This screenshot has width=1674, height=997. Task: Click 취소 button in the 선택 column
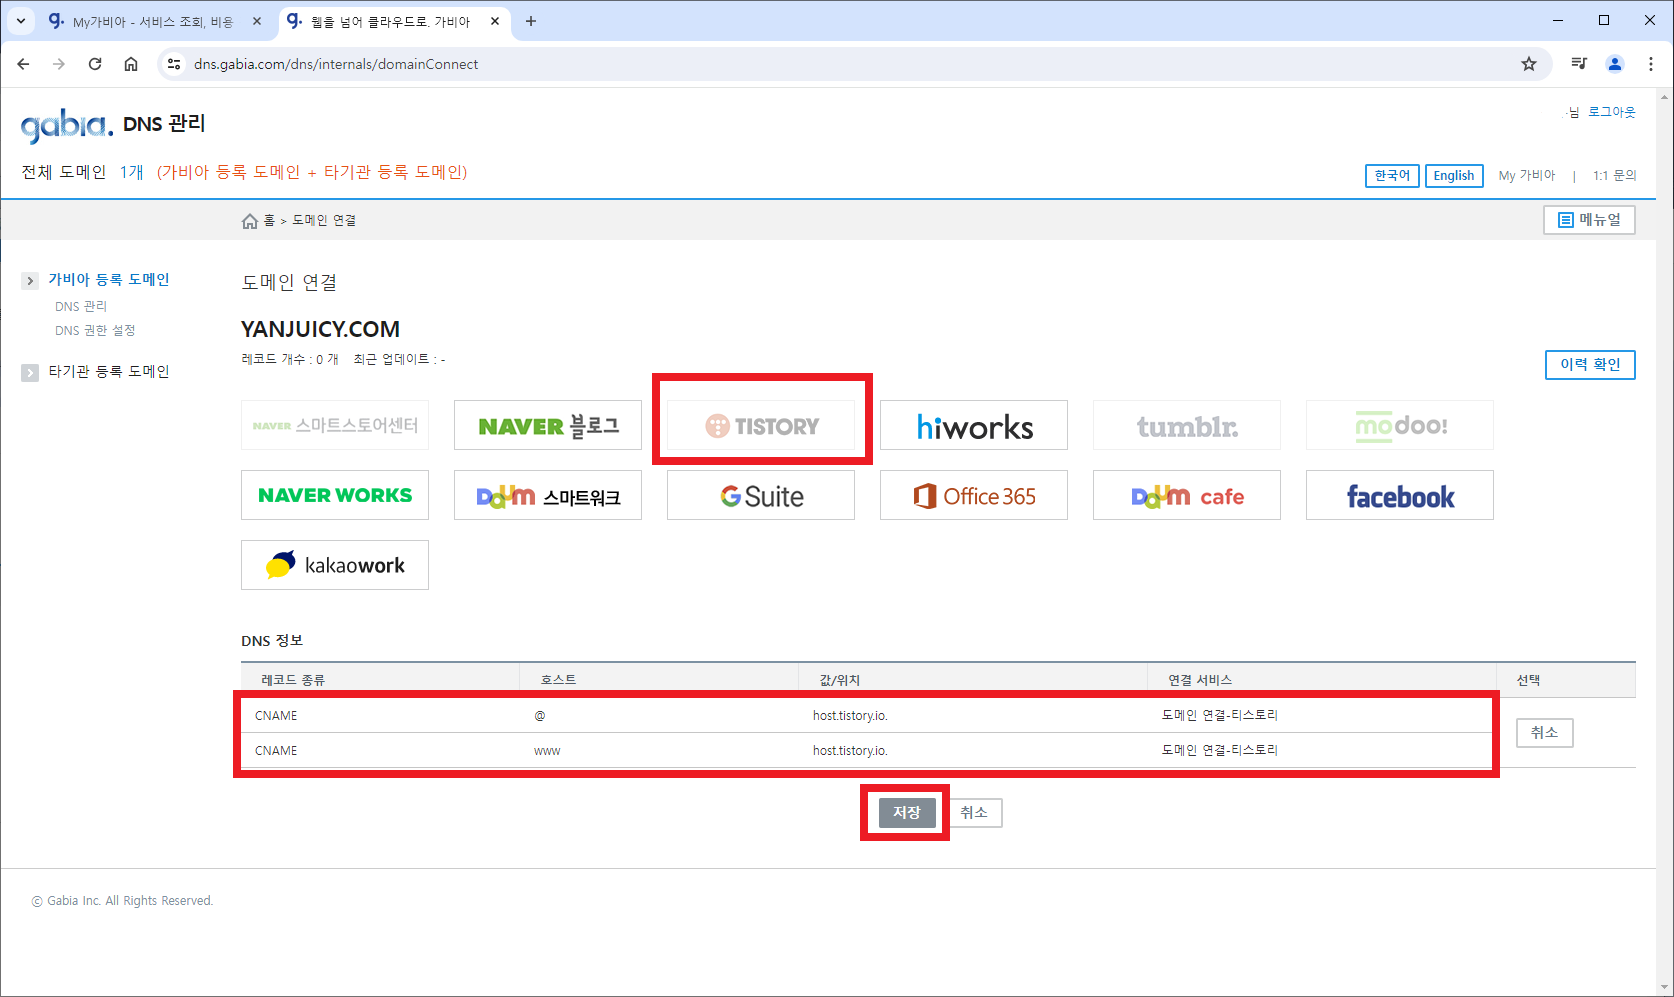click(x=1544, y=733)
